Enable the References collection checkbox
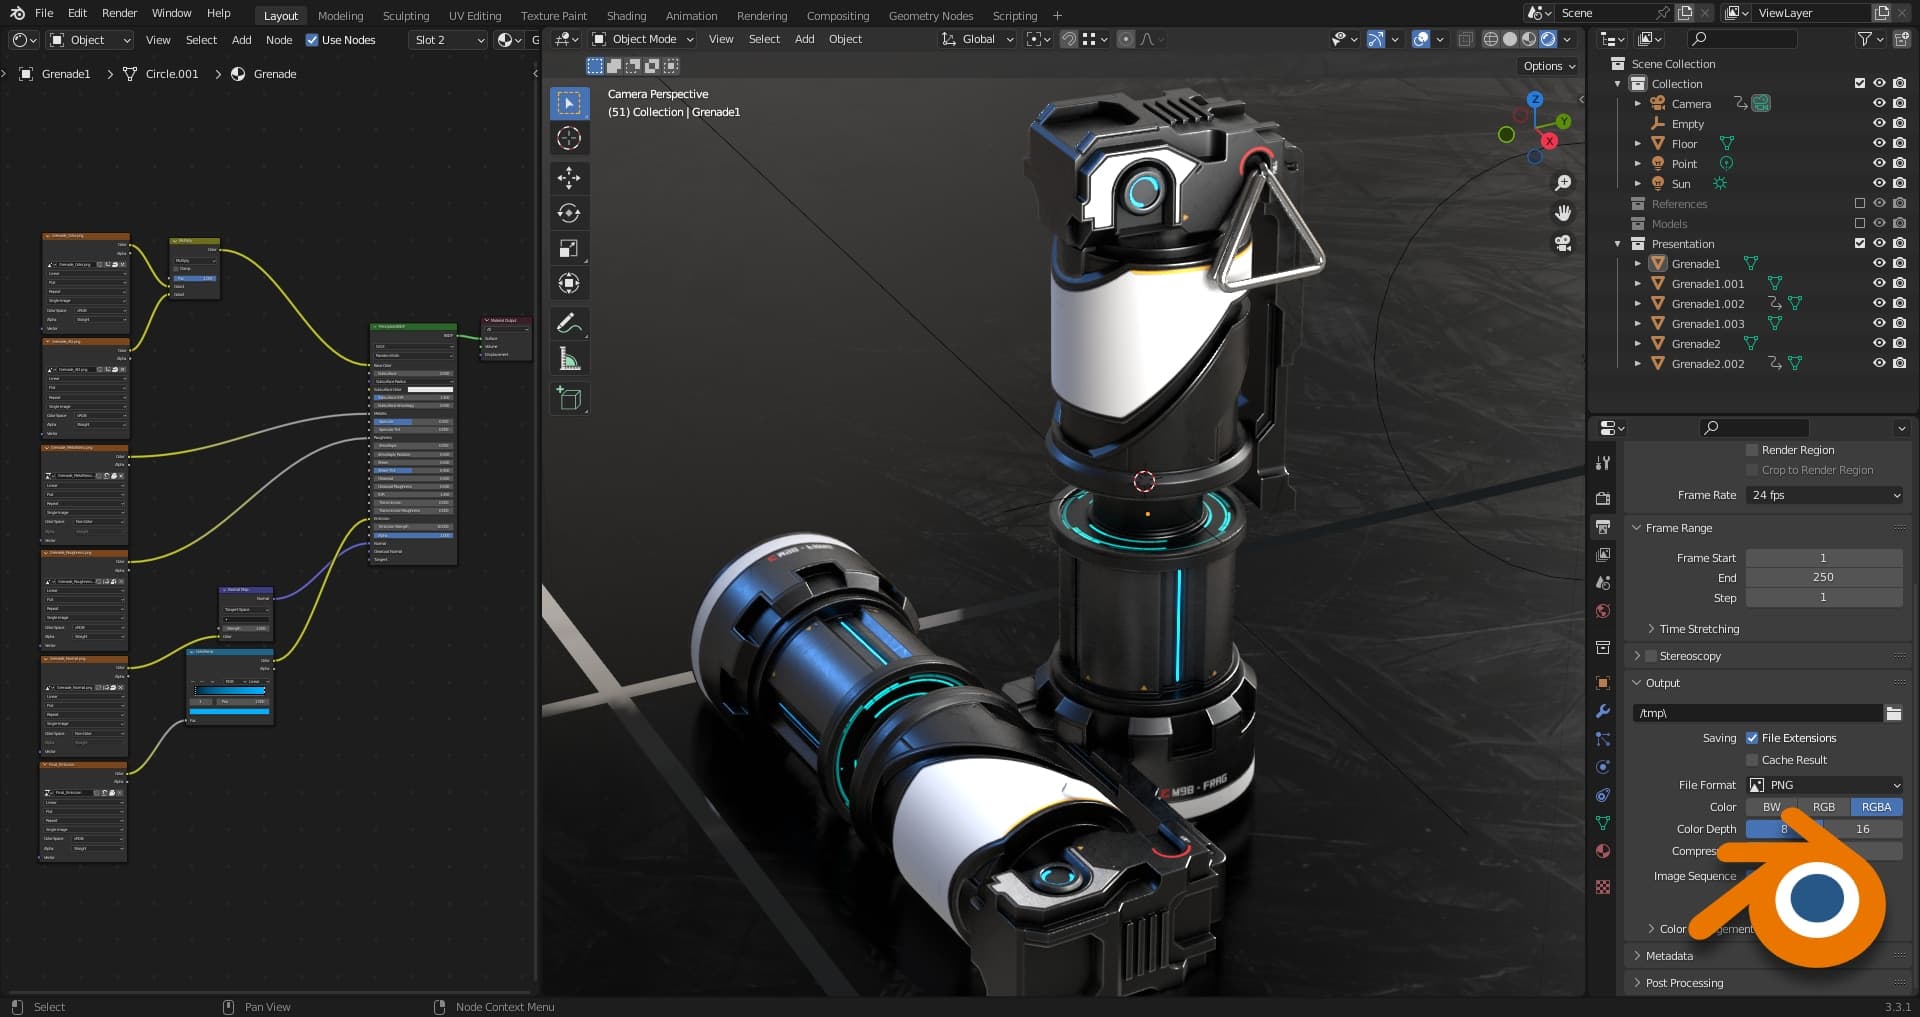The image size is (1920, 1017). point(1860,203)
